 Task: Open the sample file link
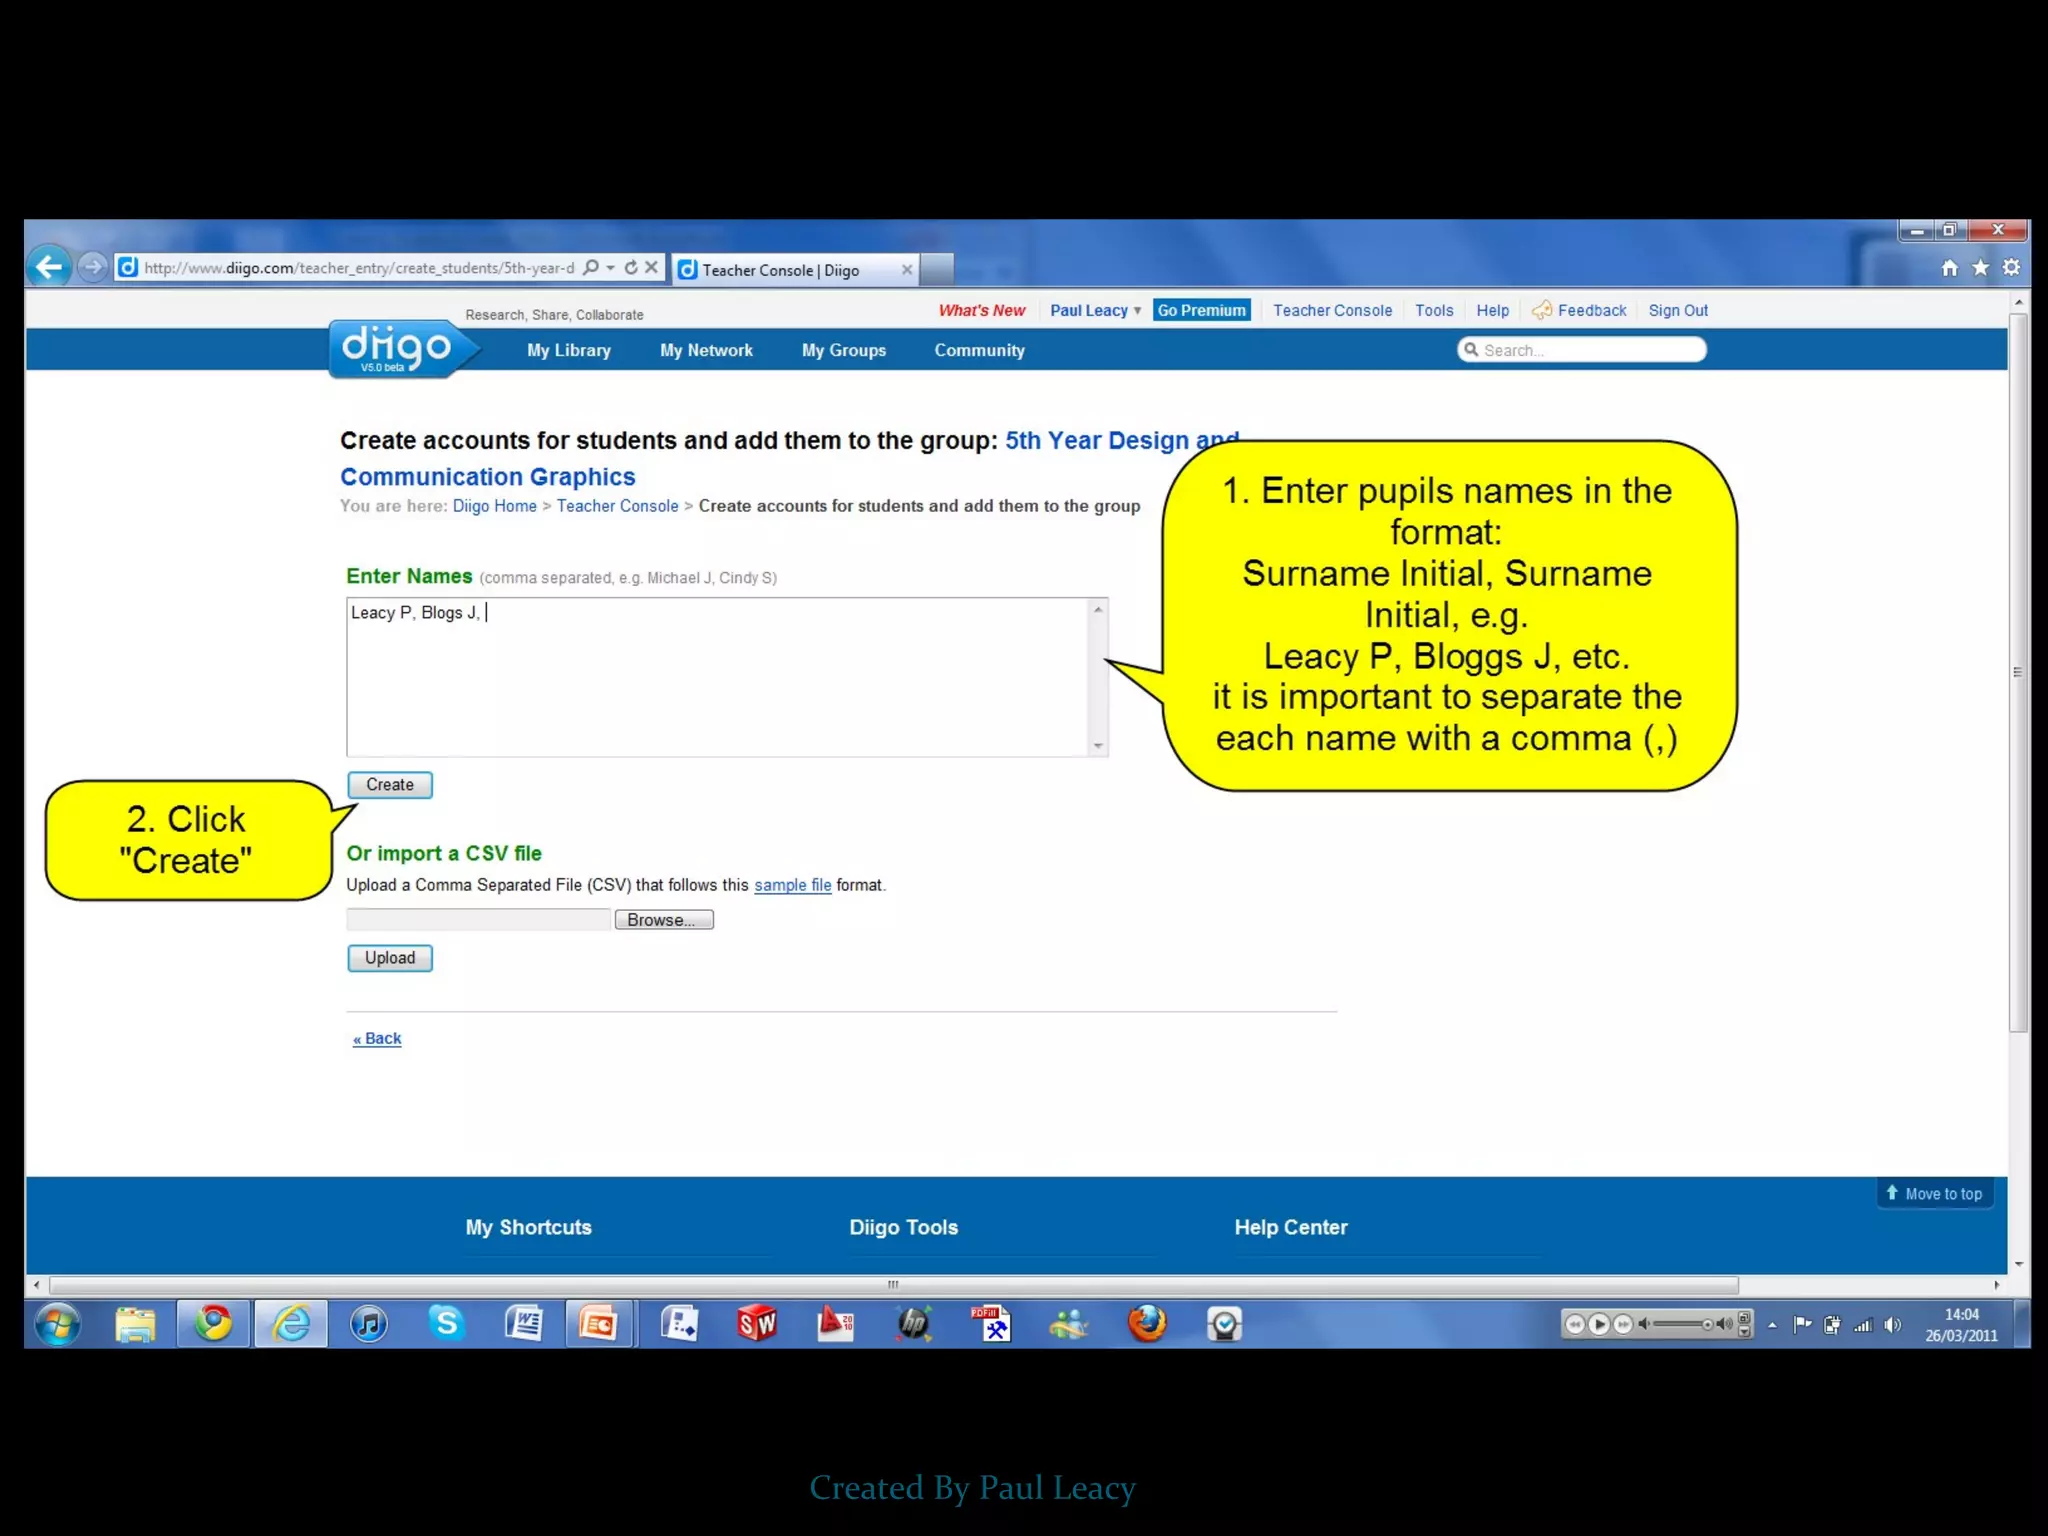pyautogui.click(x=792, y=885)
